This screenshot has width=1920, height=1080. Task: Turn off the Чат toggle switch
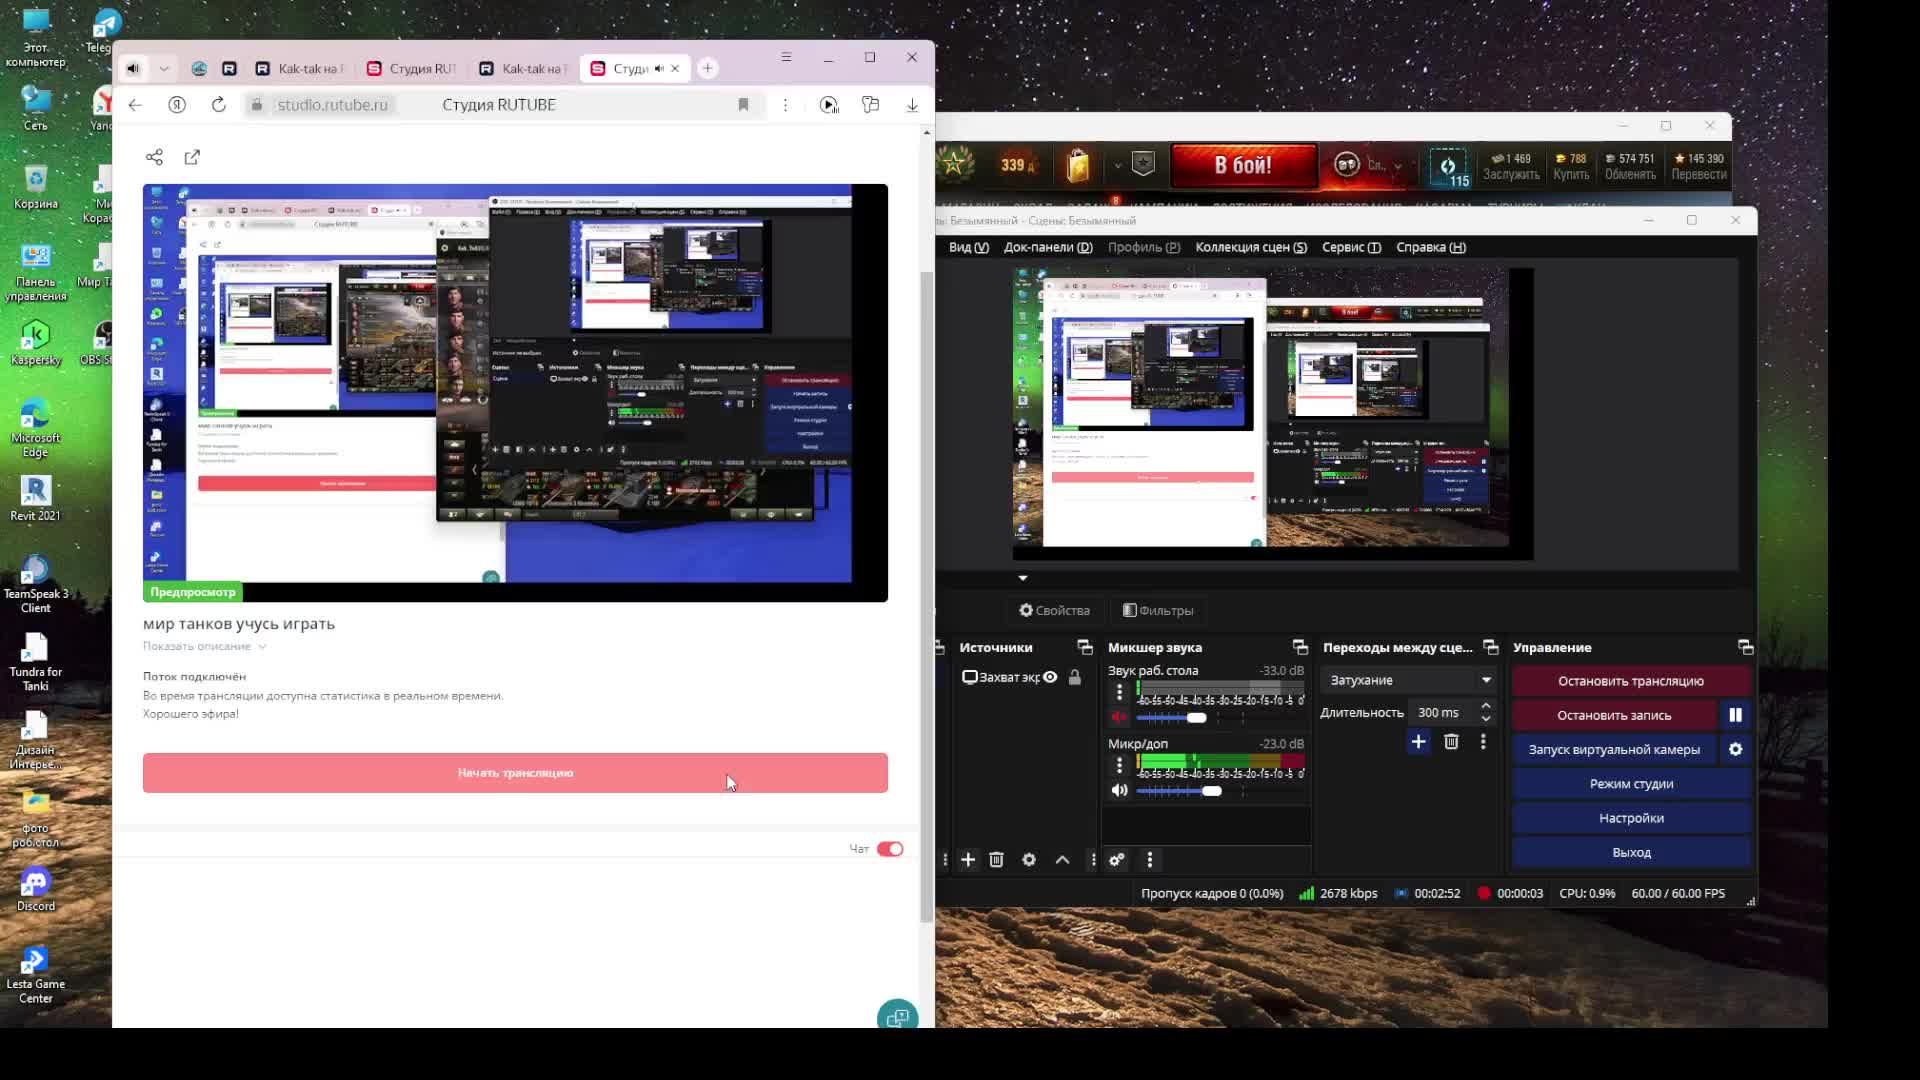(890, 849)
